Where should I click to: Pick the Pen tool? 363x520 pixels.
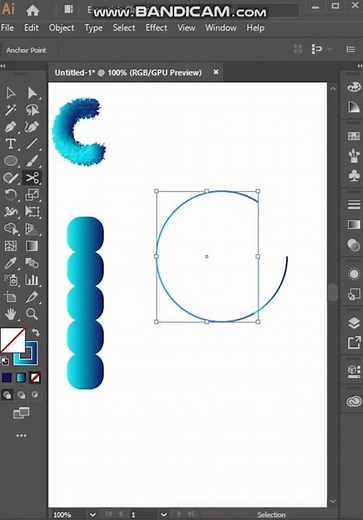(x=11, y=127)
